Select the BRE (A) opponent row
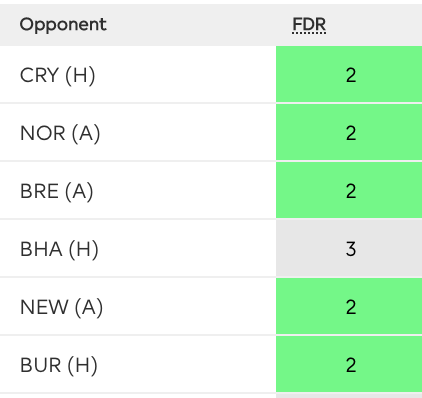 (x=211, y=191)
